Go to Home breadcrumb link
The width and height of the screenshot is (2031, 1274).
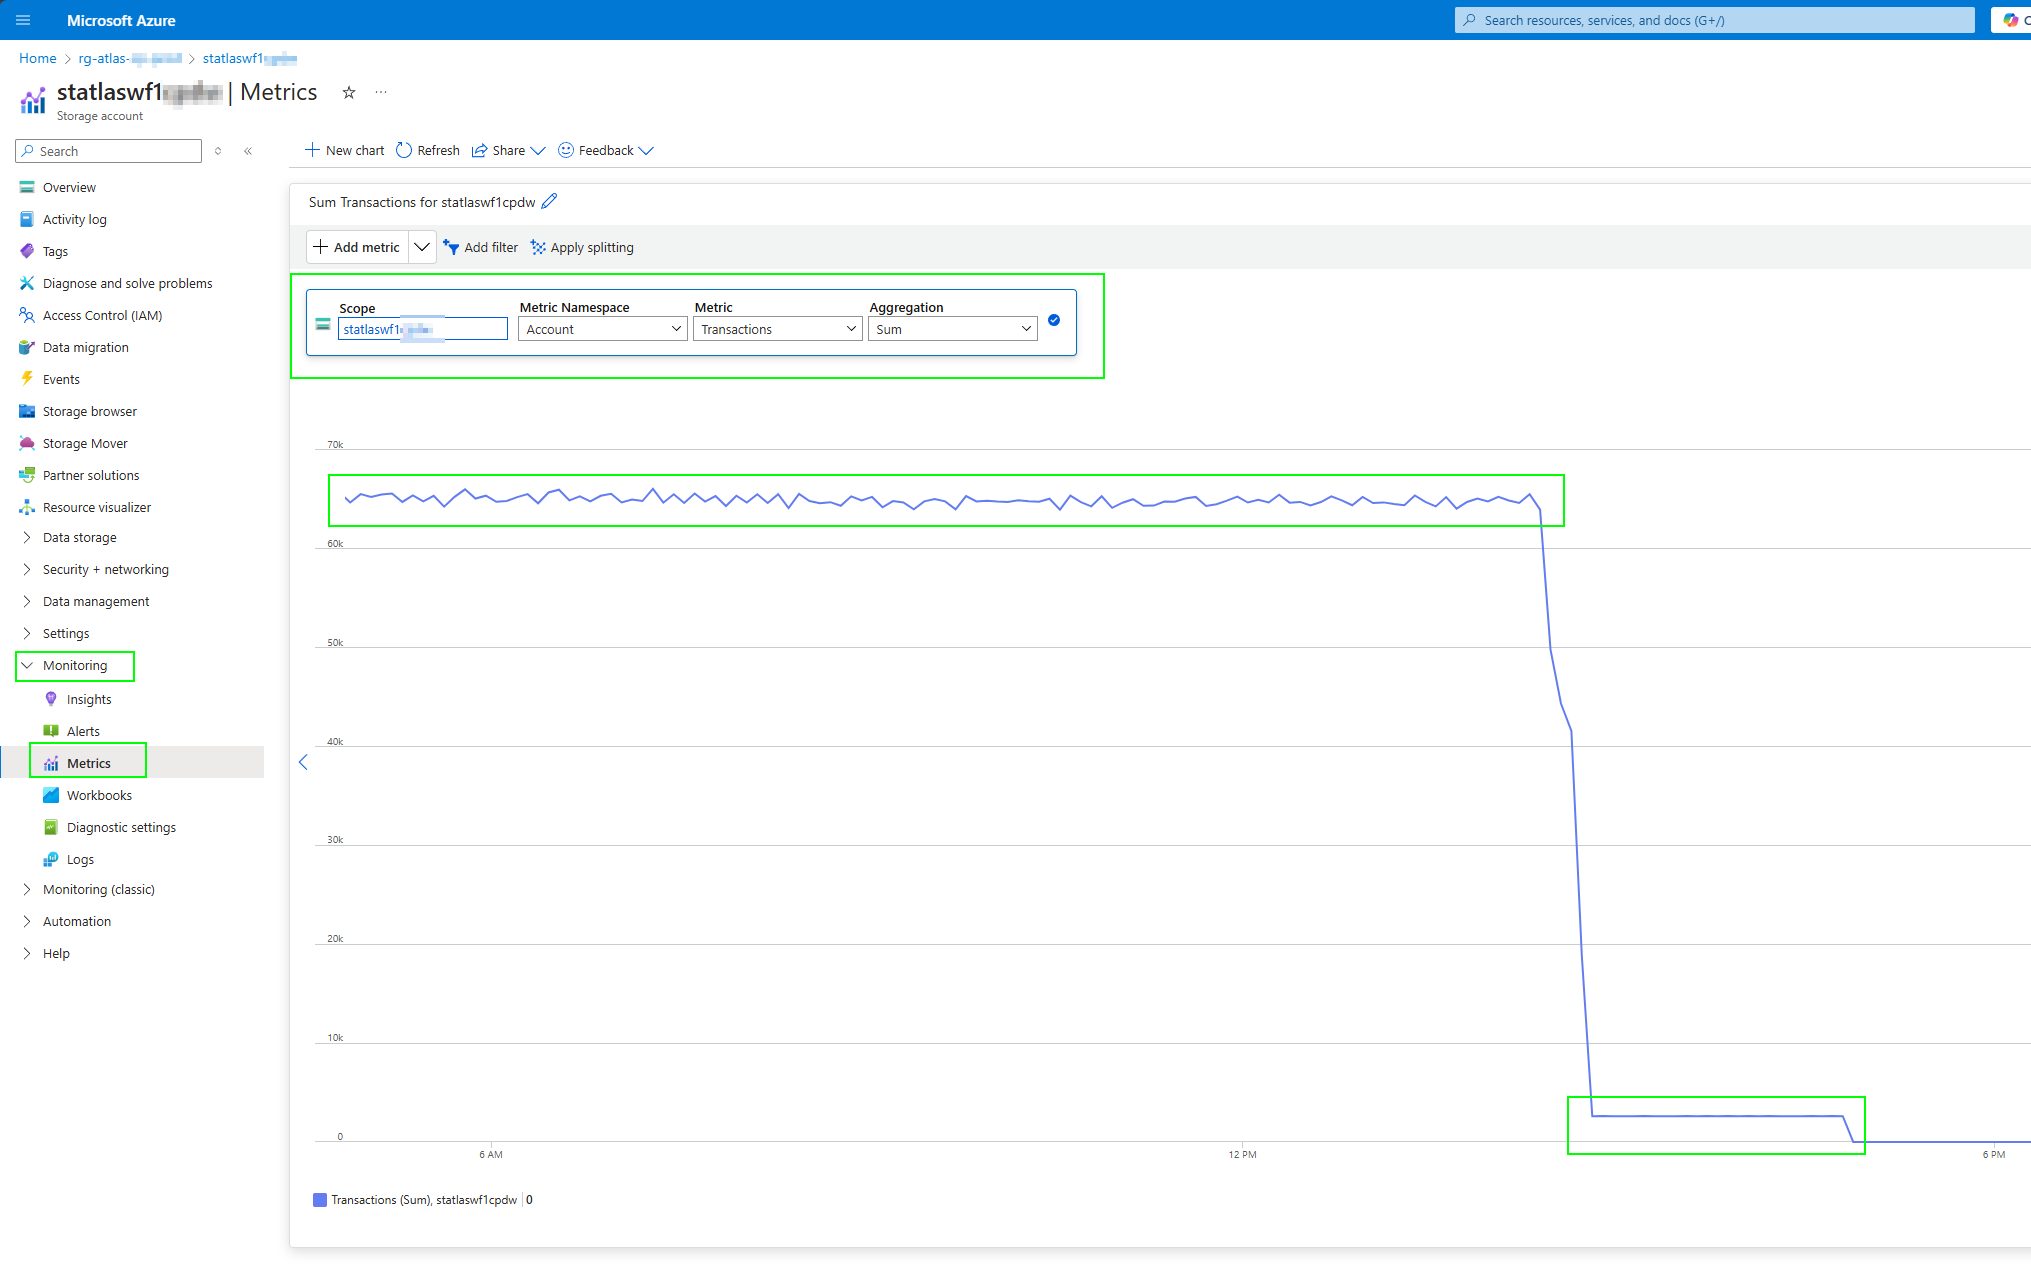point(37,58)
